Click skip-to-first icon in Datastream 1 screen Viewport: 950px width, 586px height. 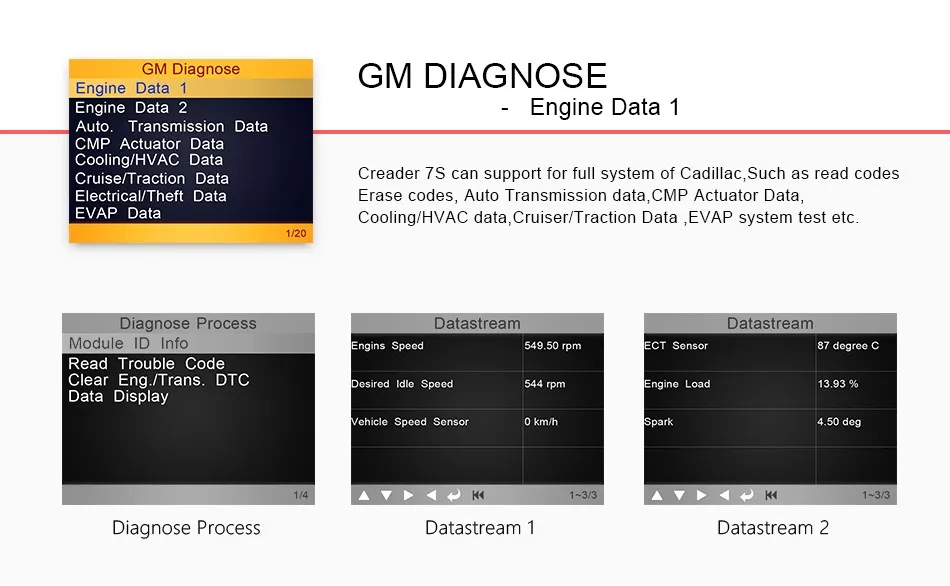(478, 495)
